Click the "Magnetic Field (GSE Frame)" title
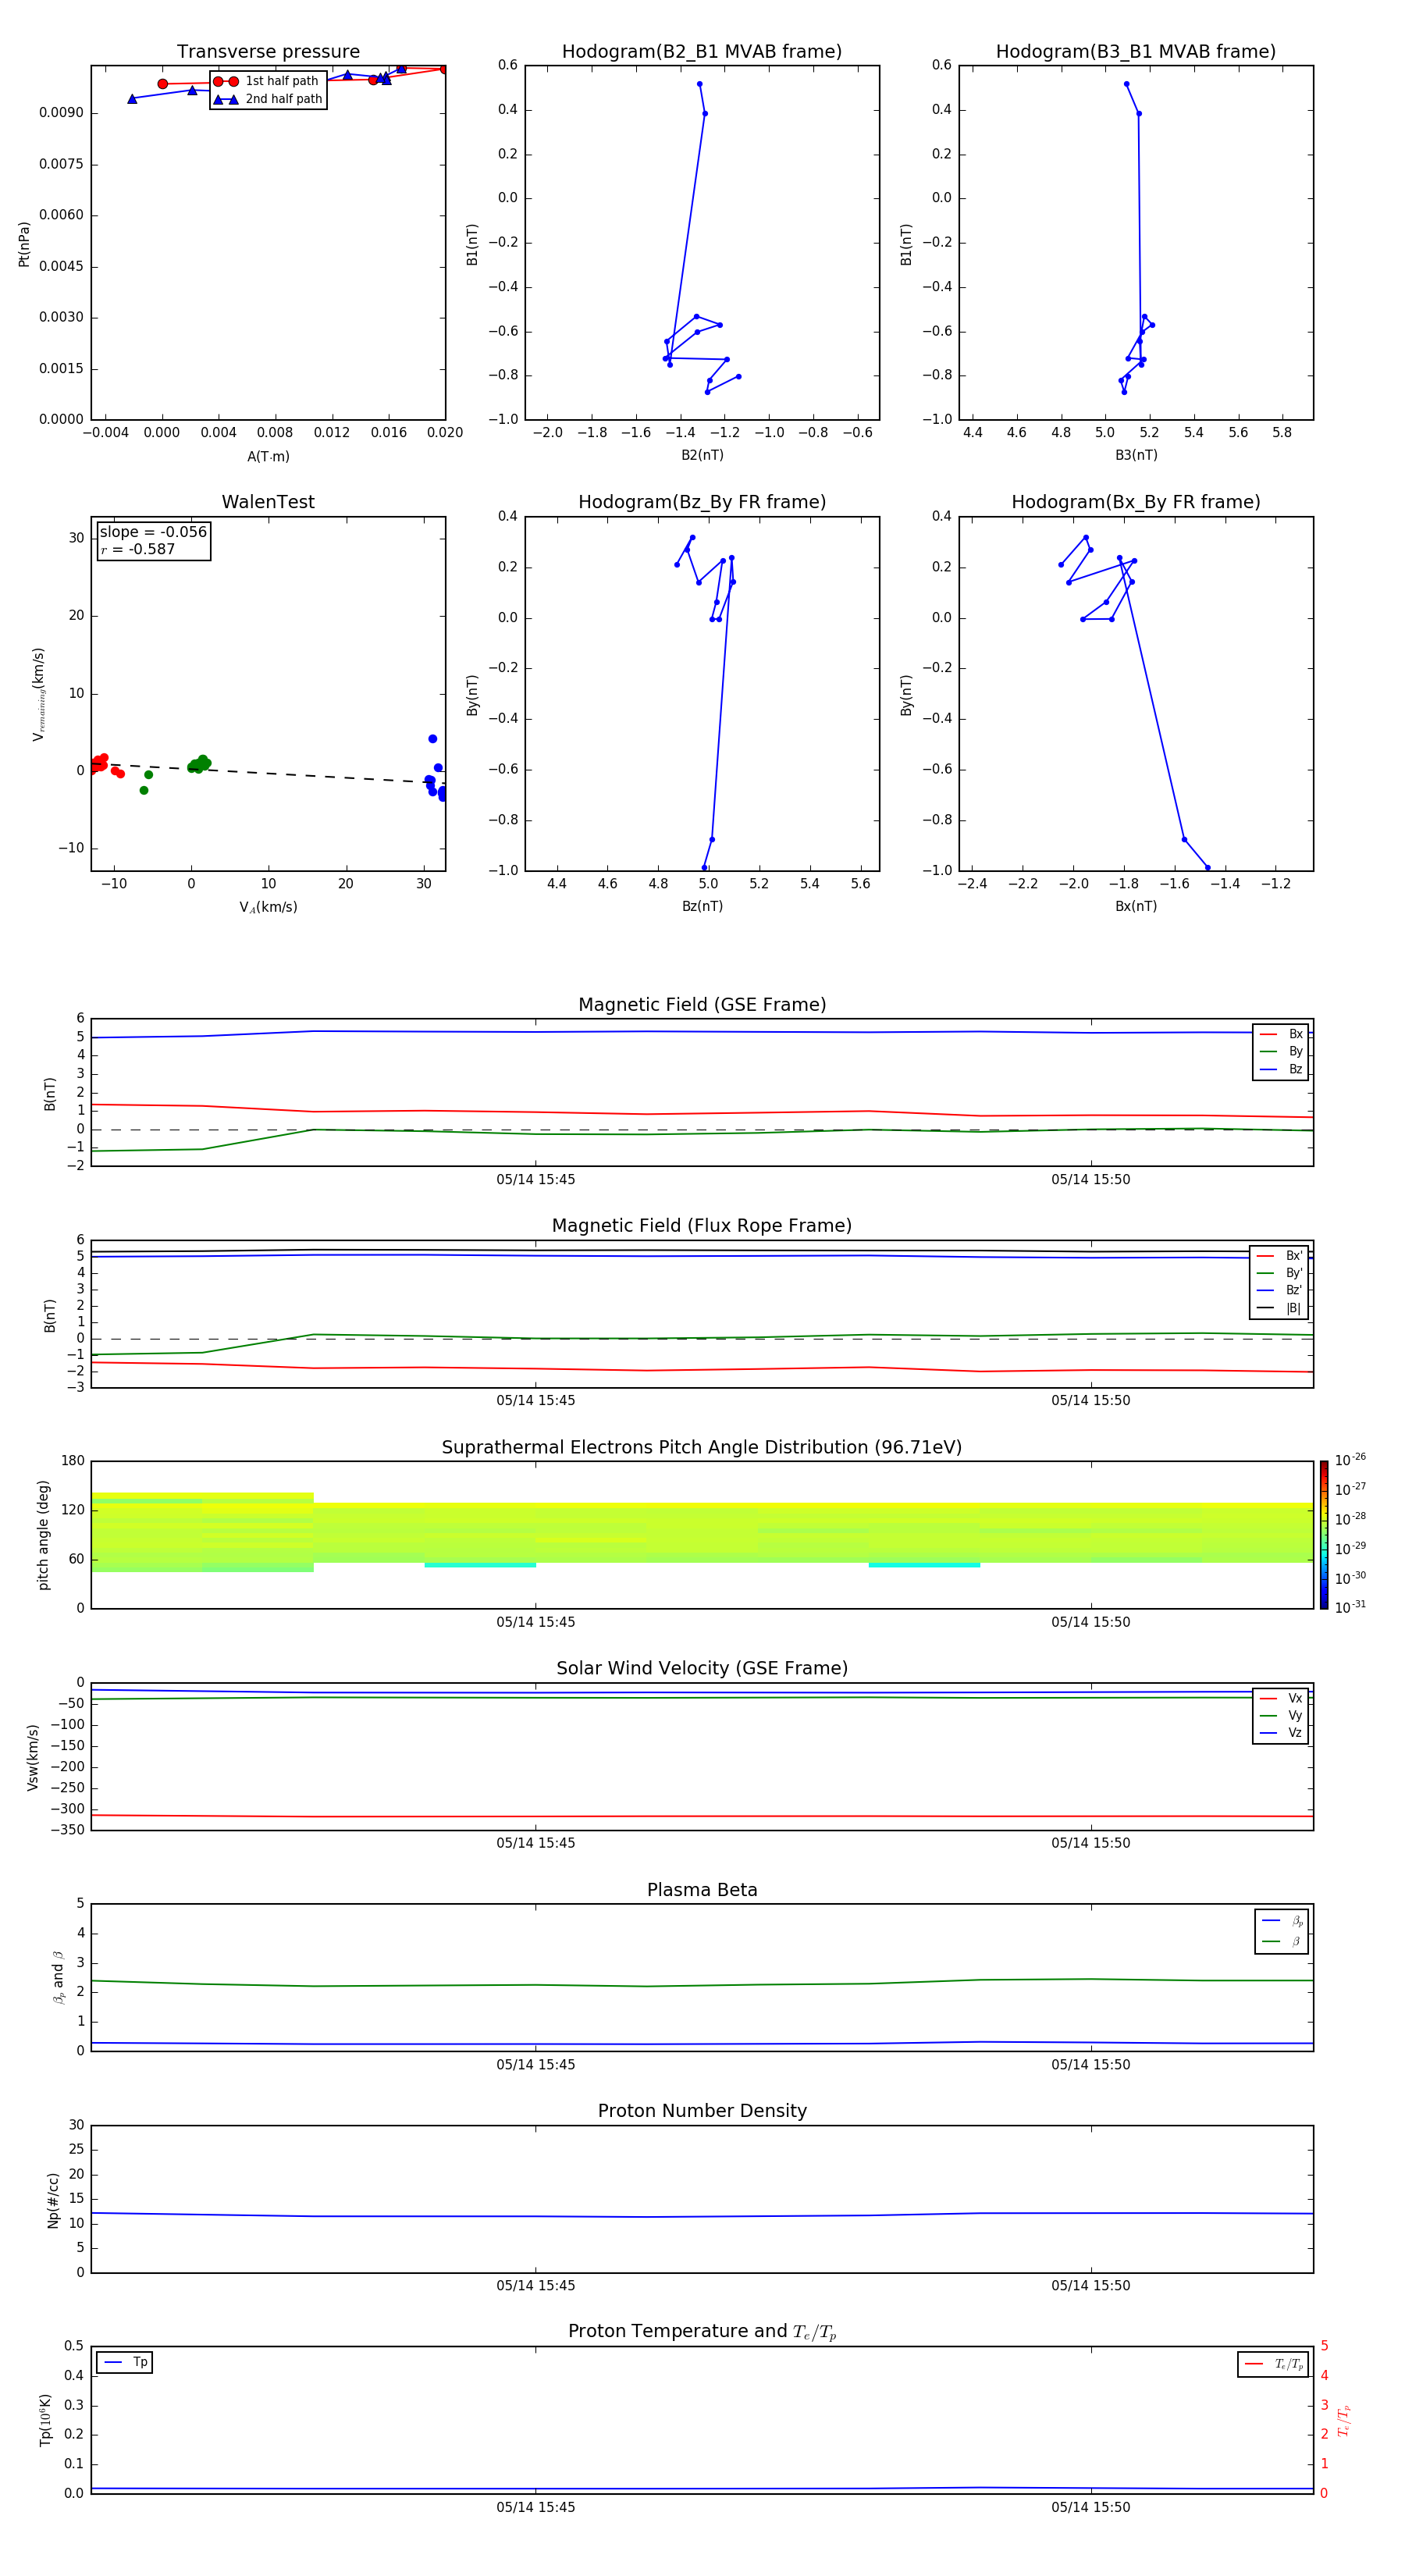 (x=702, y=1005)
